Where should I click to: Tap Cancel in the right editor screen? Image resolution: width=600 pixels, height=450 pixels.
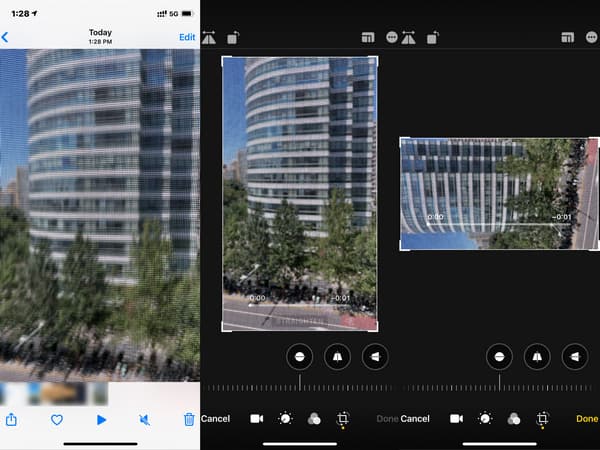tap(415, 419)
